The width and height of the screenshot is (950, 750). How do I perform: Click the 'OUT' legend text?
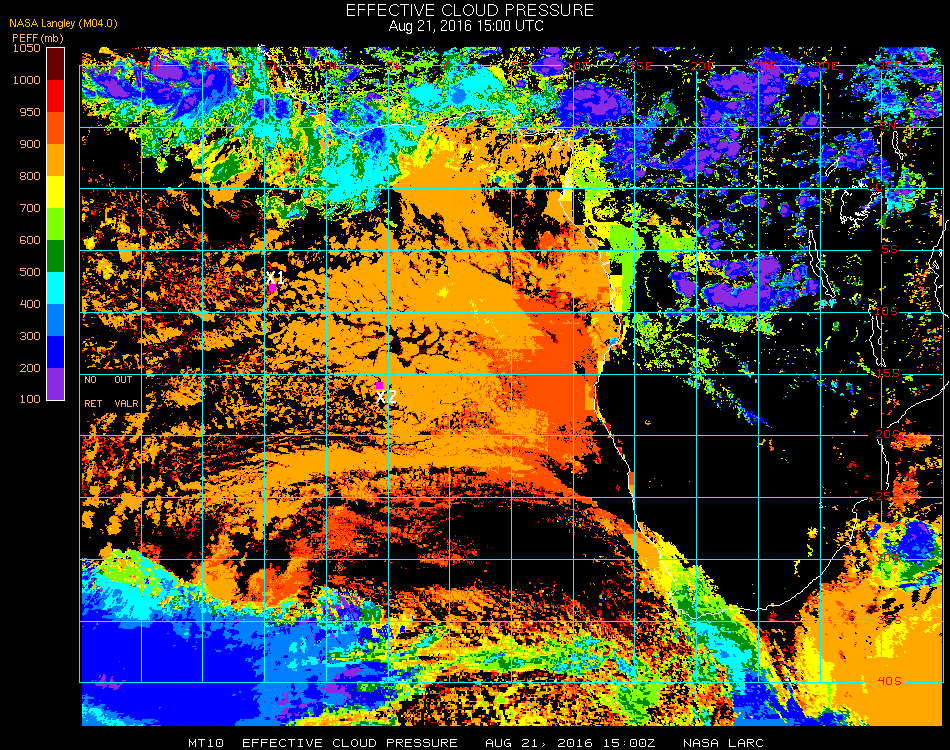124,380
